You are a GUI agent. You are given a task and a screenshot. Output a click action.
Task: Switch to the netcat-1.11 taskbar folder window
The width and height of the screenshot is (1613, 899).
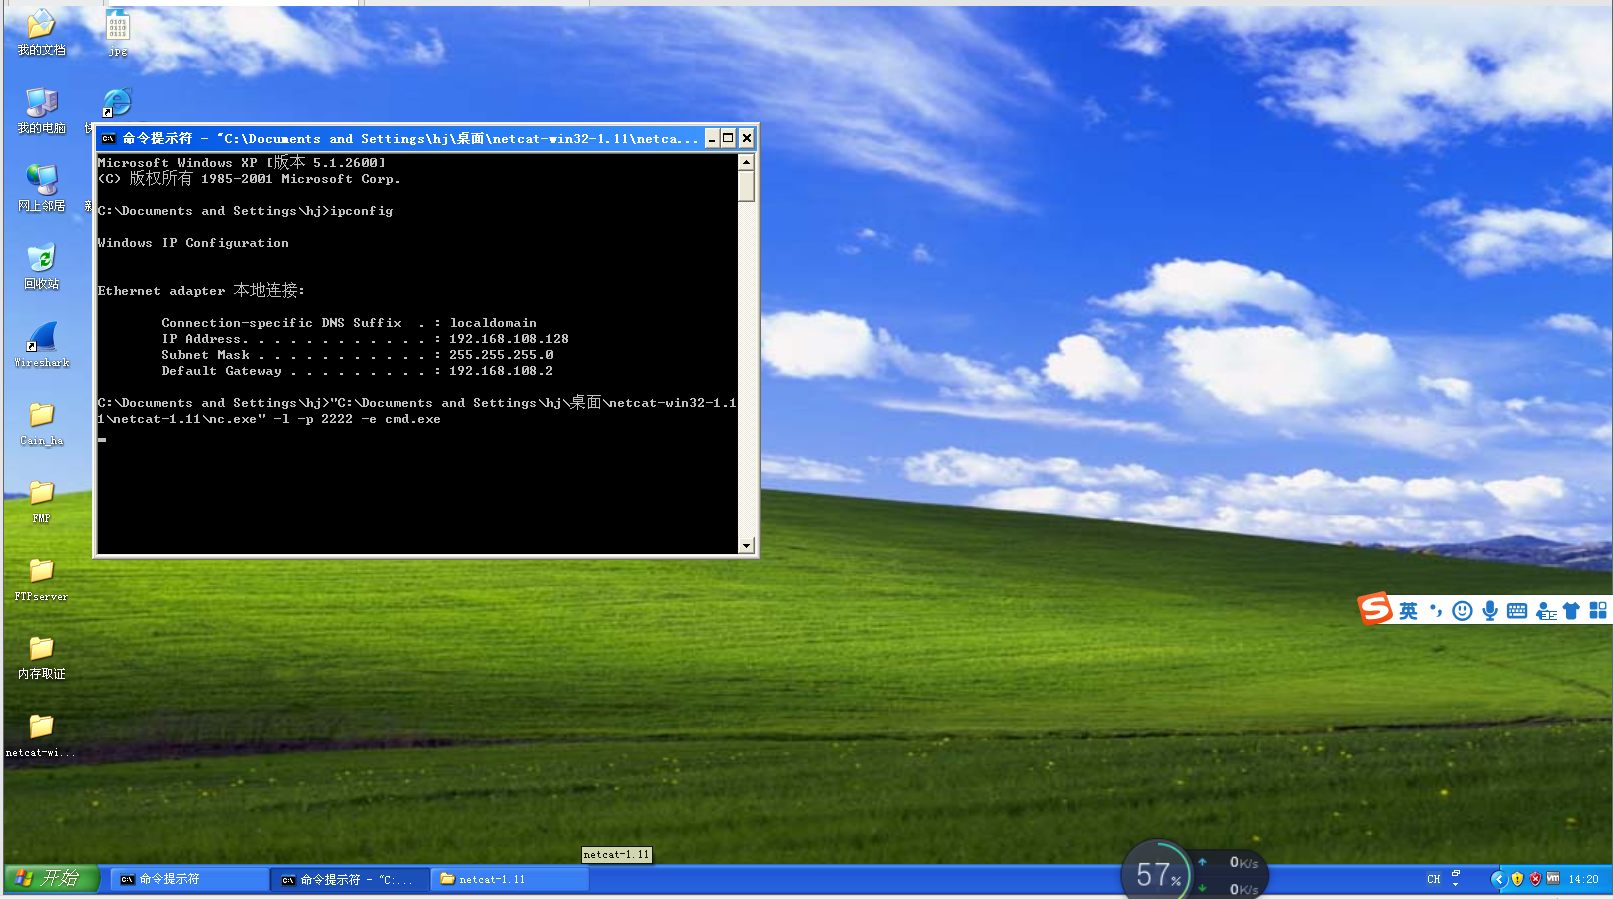pyautogui.click(x=509, y=879)
